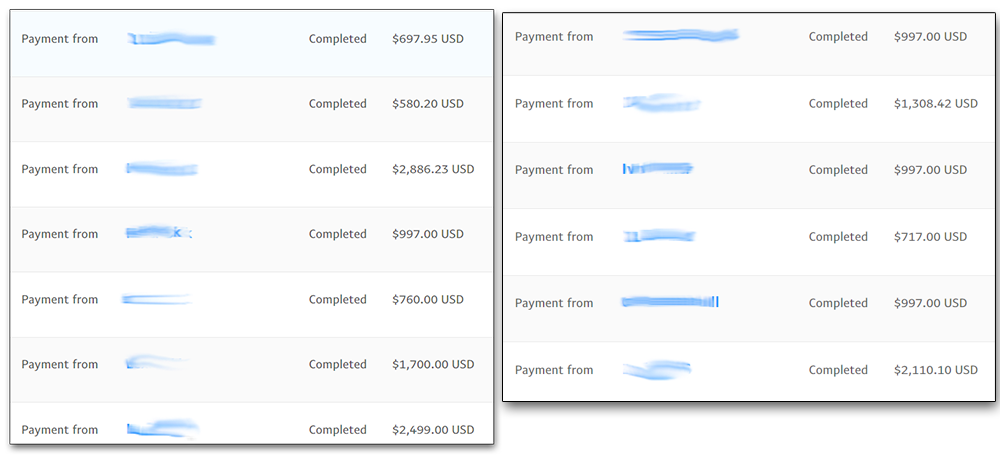Click the Completed status for $2,886.23 USD
This screenshot has height=460, width=1000.
tap(337, 169)
